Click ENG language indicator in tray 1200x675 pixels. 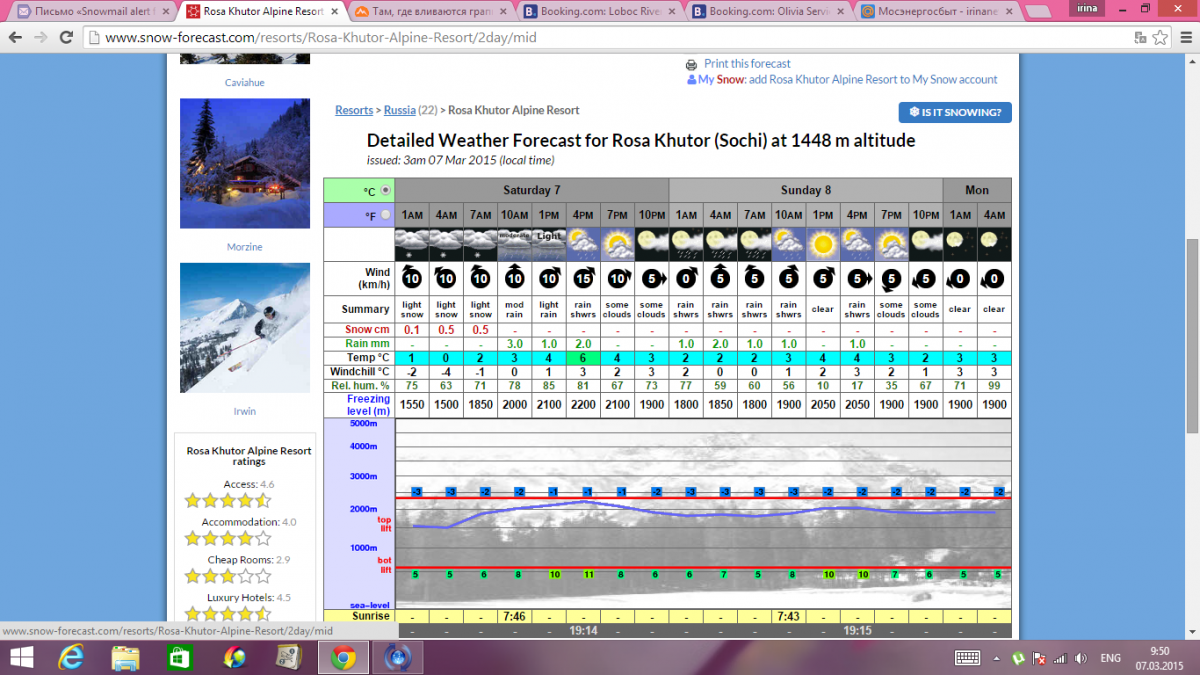1111,658
